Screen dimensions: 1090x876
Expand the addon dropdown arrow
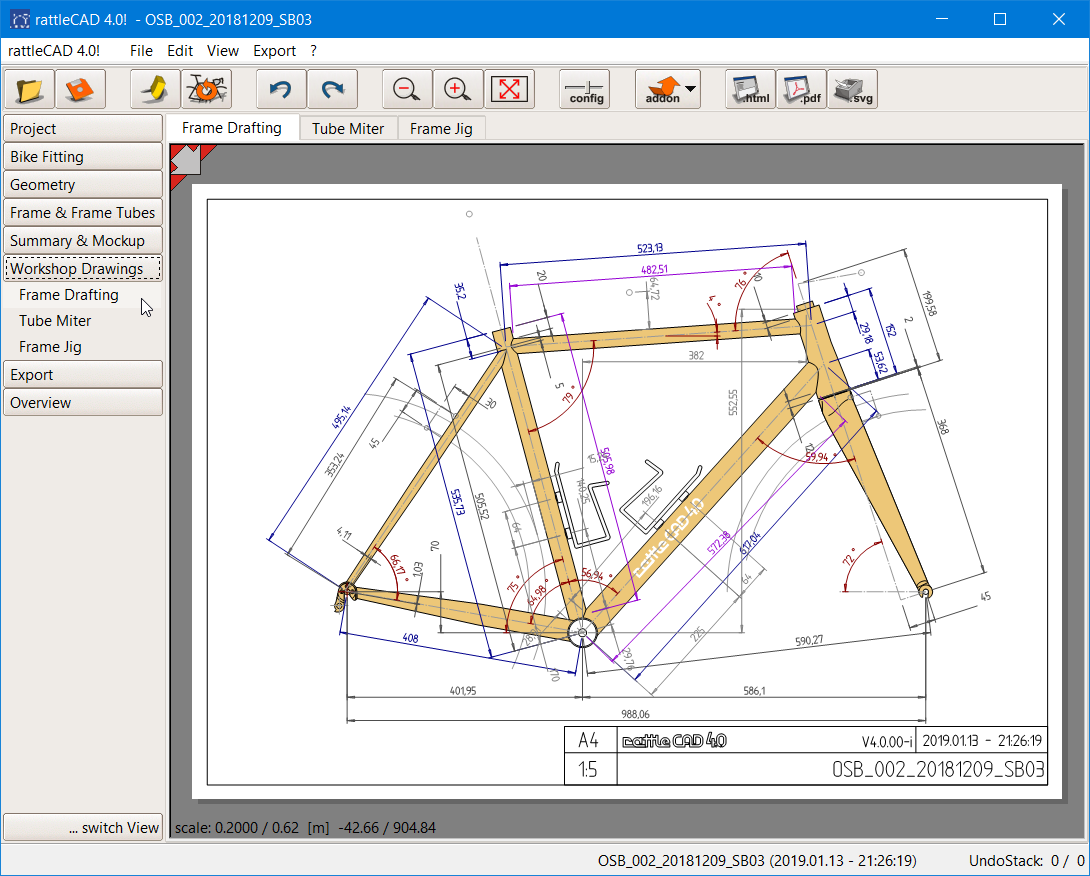click(690, 89)
